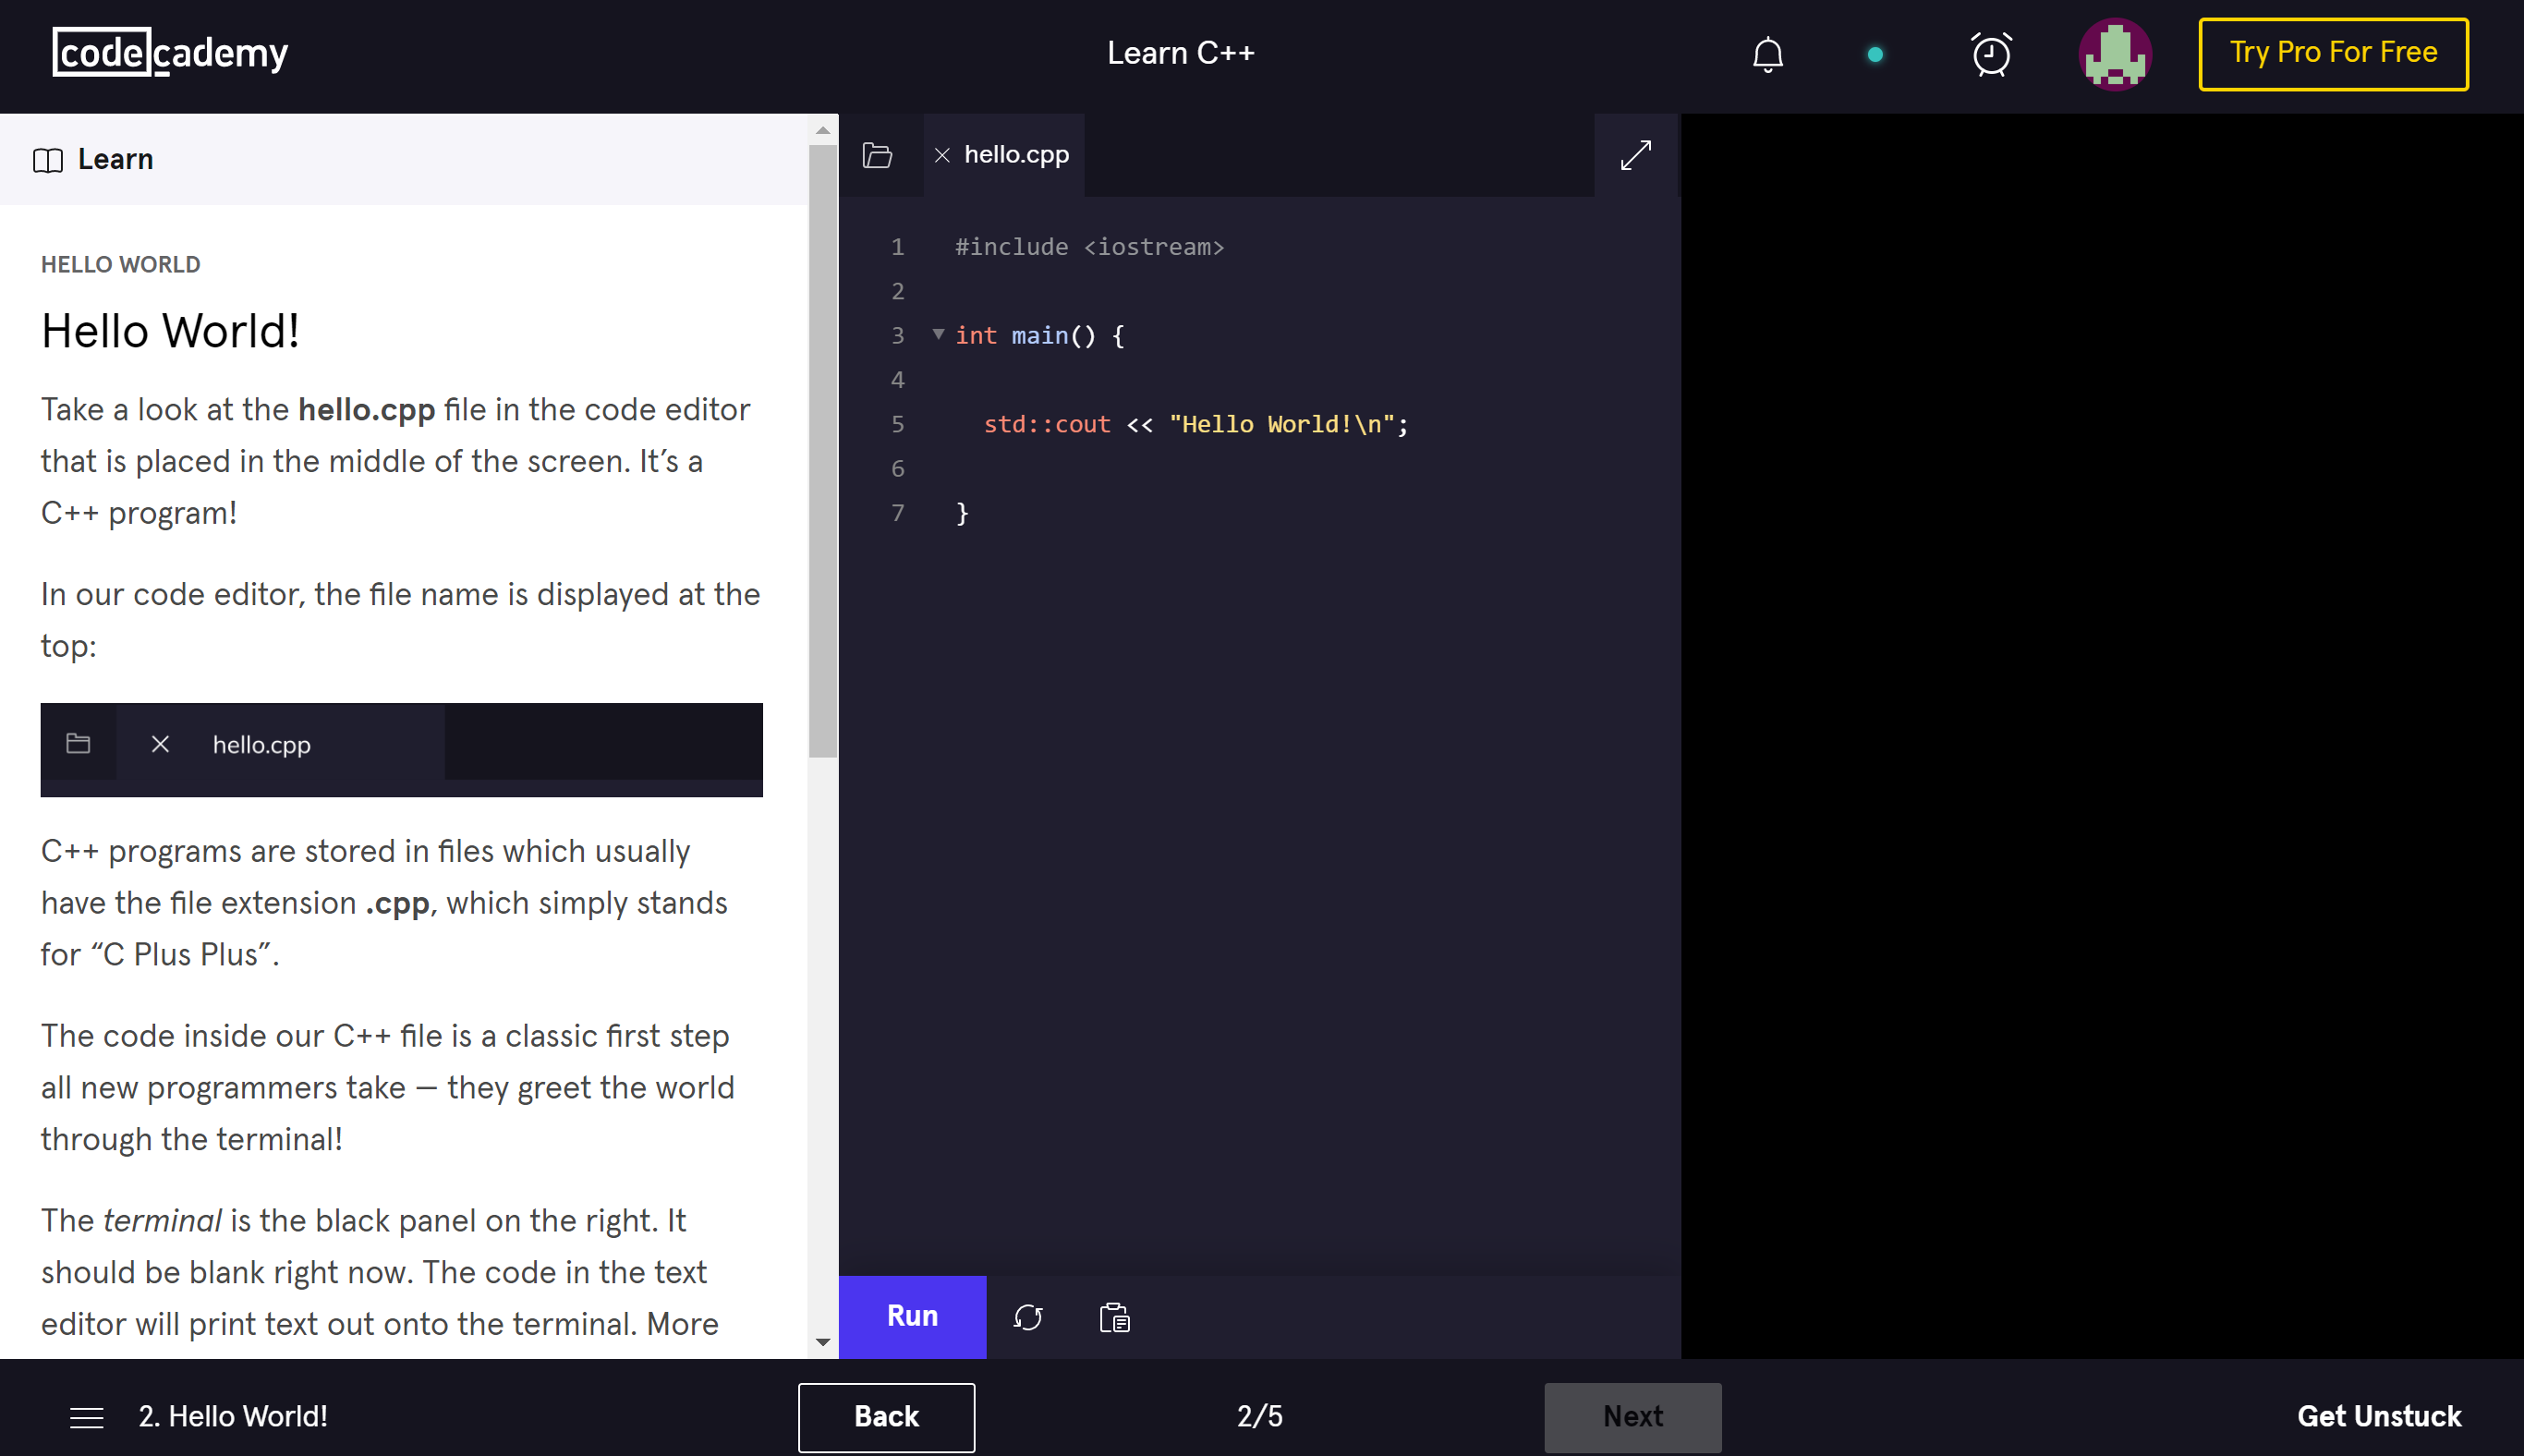Click the teal status dot indicator

coord(1875,55)
